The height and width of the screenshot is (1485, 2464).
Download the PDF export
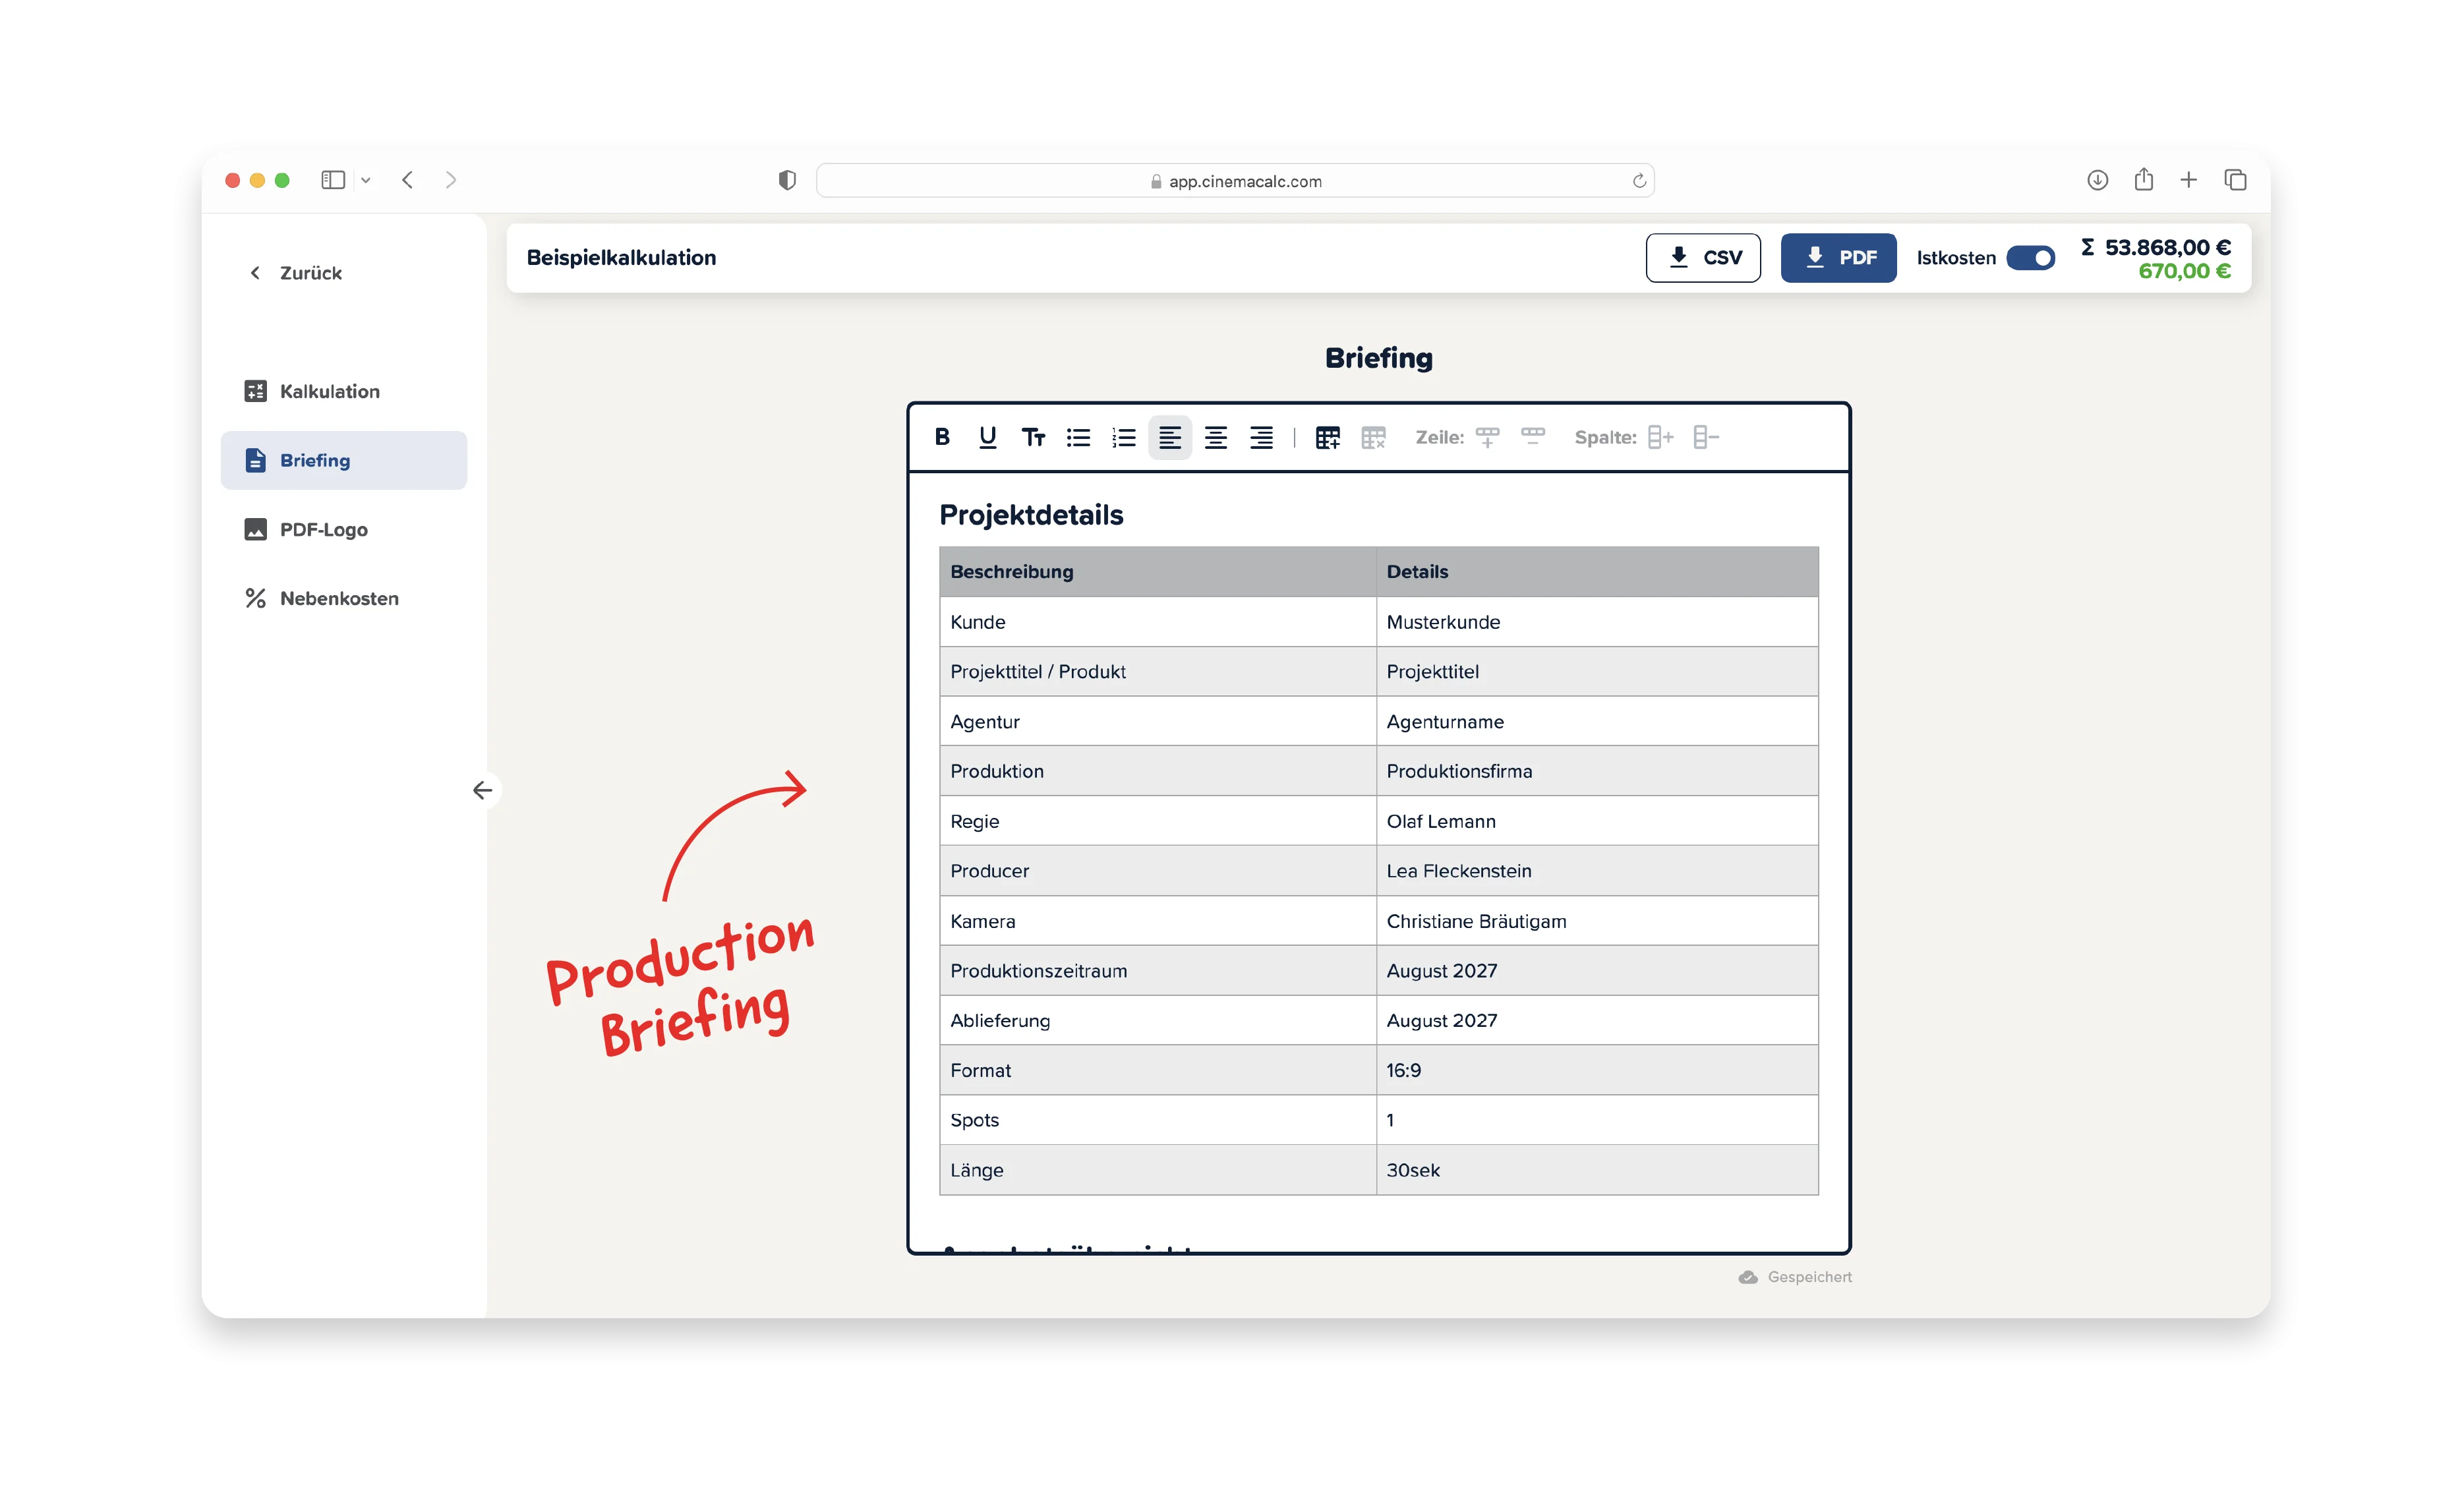click(1838, 258)
